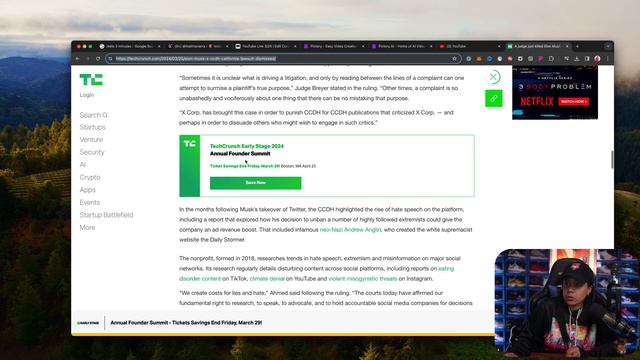The image size is (640, 360).
Task: Open the side panel icon in toolbar
Action: pos(587,59)
